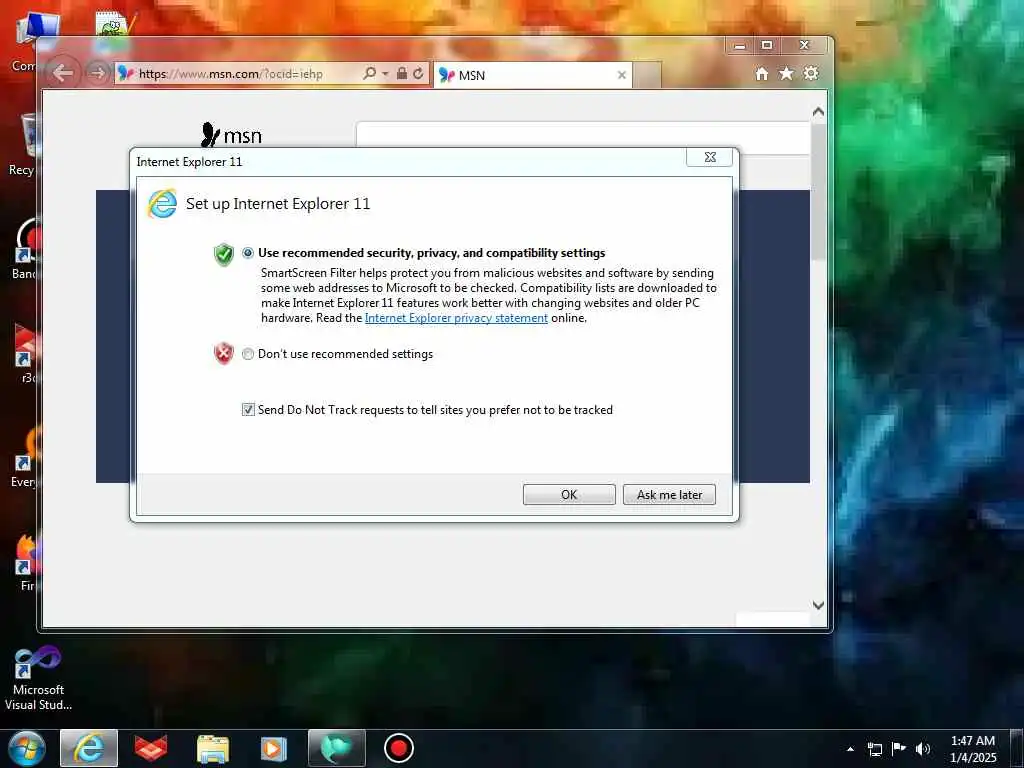This screenshot has height=768, width=1024.
Task: Go back with the browser Back arrow
Action: pos(63,72)
